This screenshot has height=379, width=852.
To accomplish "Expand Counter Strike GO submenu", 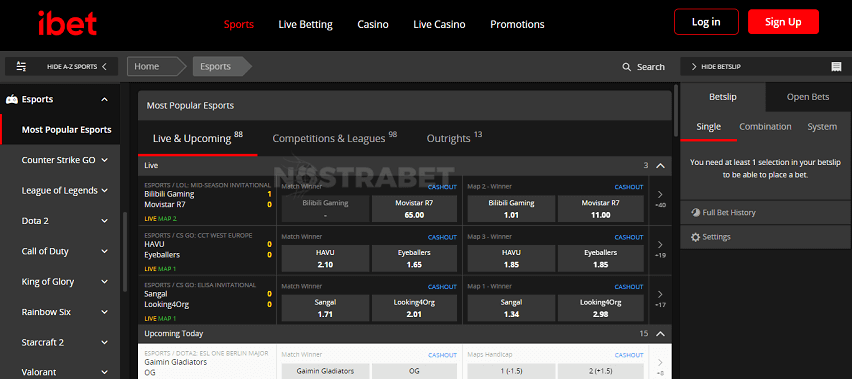I will 104,160.
